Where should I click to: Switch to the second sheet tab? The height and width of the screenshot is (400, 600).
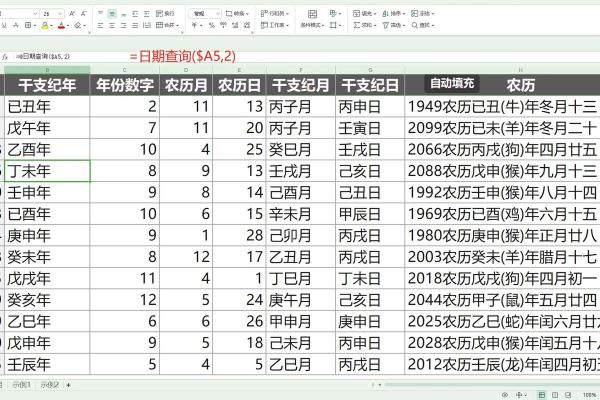pyautogui.click(x=21, y=385)
